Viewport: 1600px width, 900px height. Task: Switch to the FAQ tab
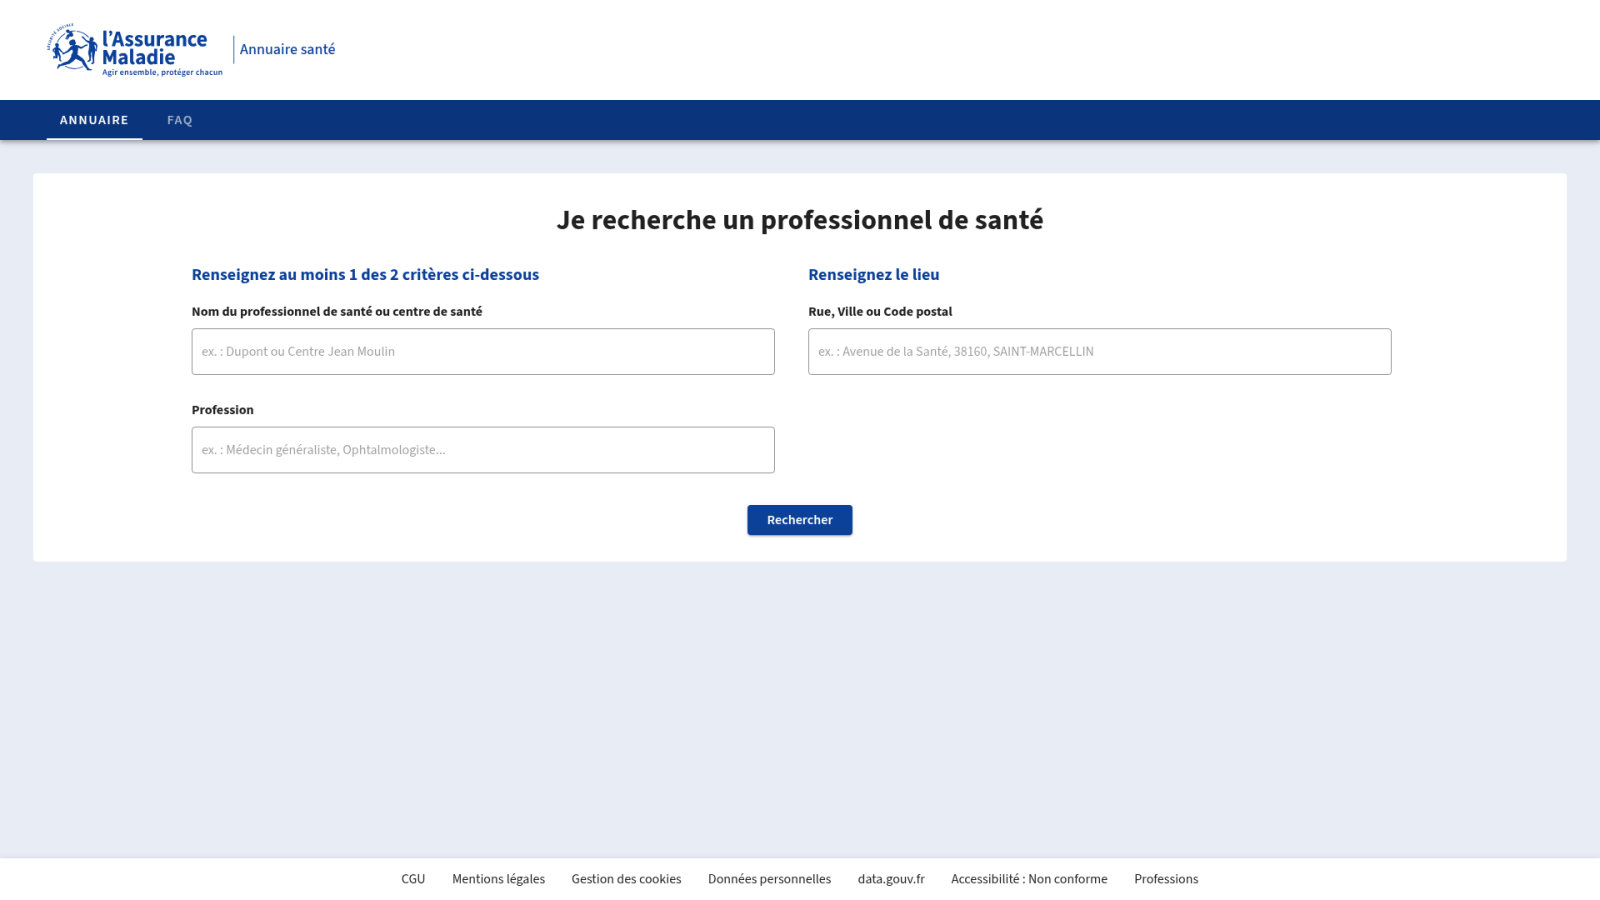180,120
